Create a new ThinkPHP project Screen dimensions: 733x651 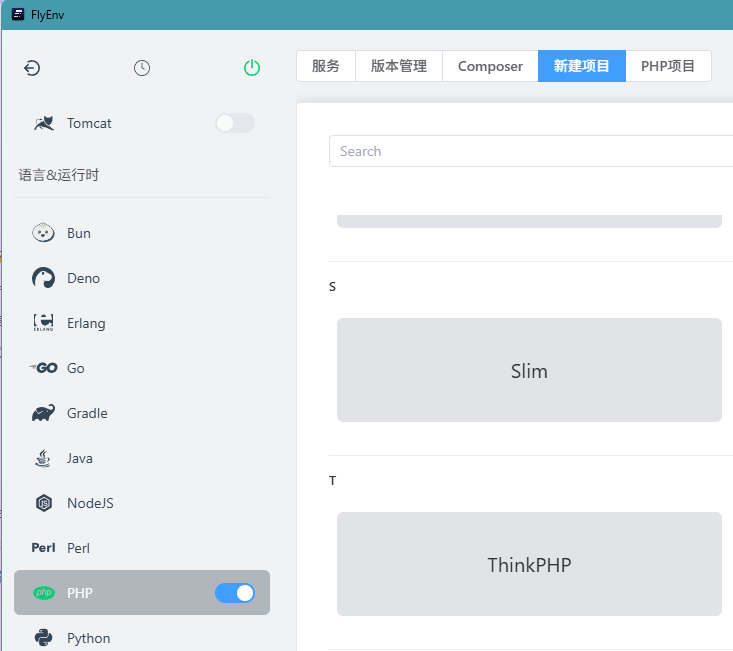click(x=529, y=564)
